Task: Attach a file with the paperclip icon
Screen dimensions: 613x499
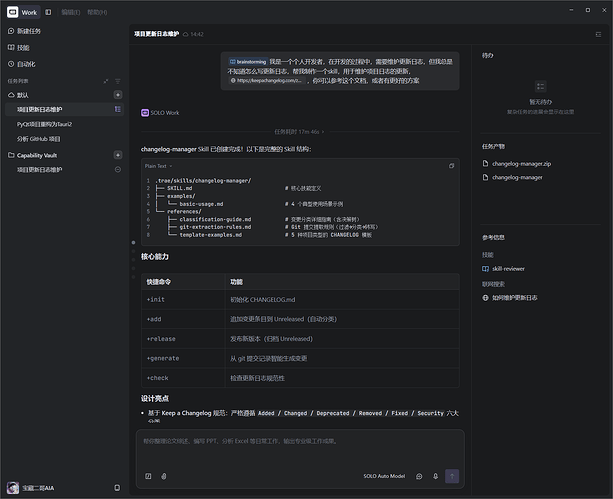Action: point(164,476)
